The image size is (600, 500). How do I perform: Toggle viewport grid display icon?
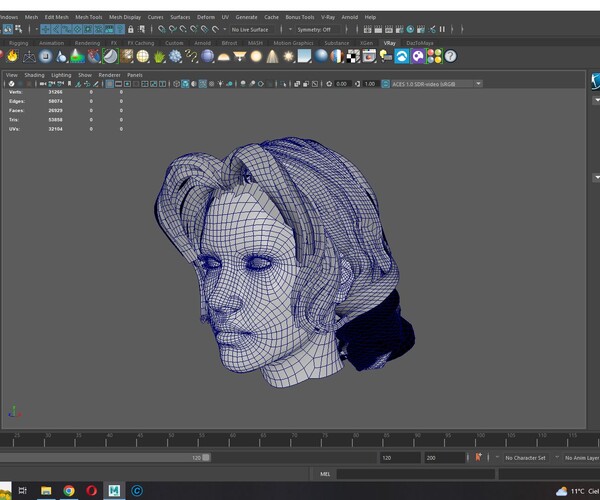[x=109, y=84]
